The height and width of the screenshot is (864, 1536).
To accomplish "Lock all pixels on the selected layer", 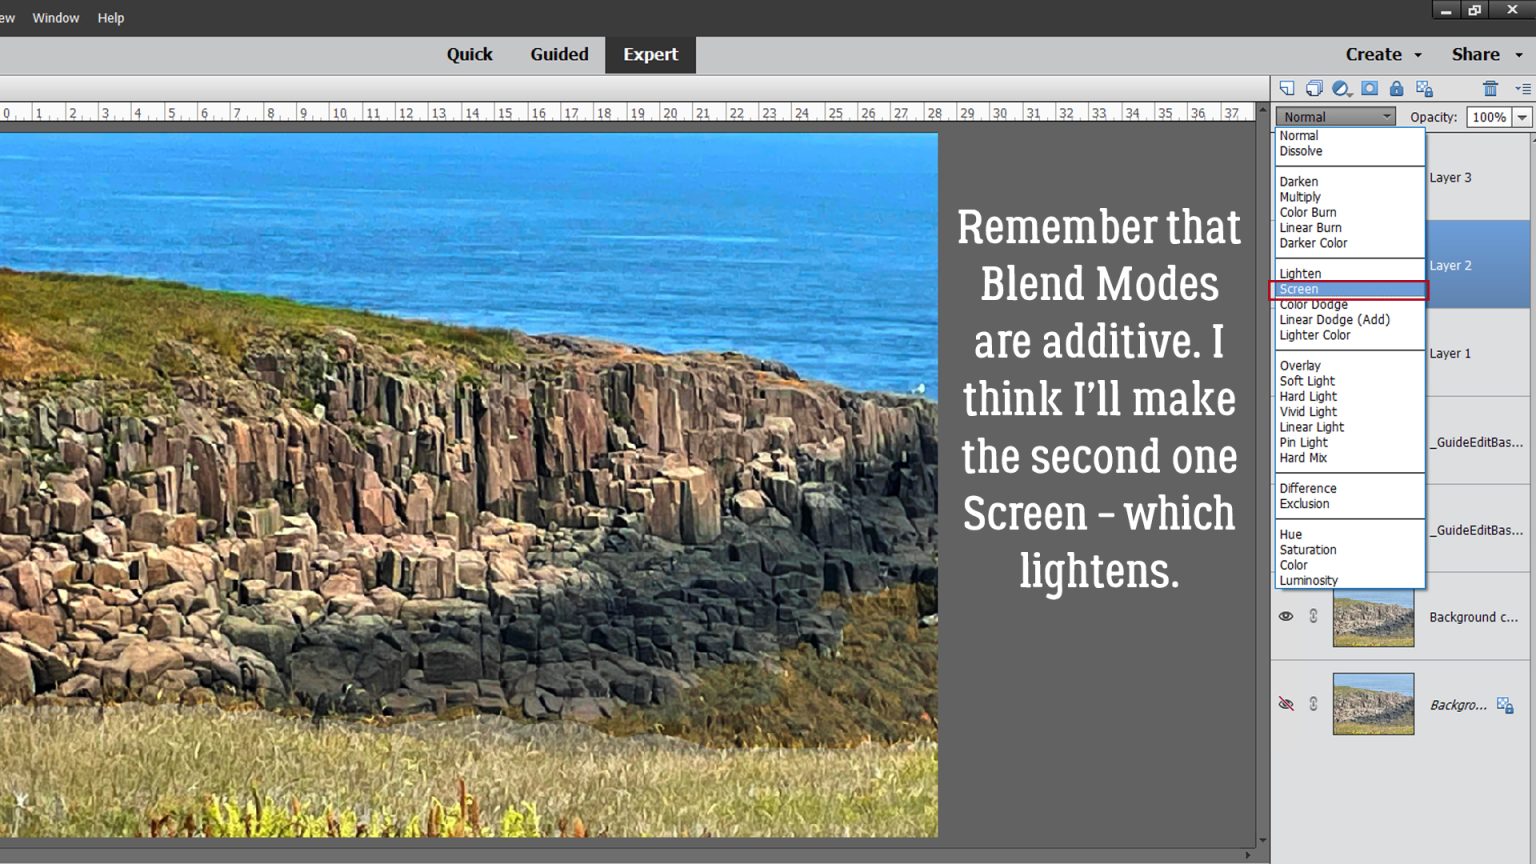I will tap(1397, 89).
